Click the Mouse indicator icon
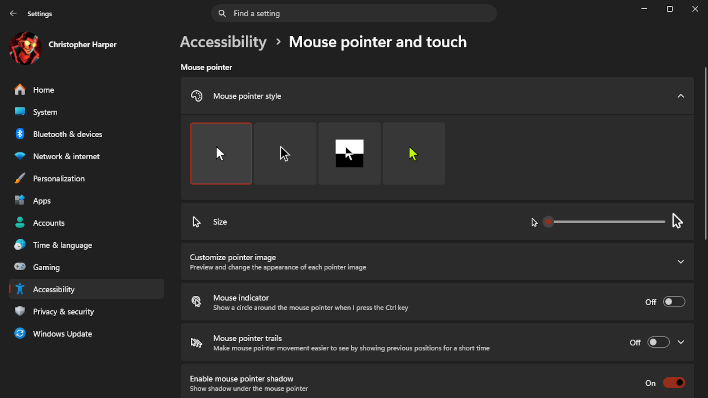Viewport: 708px width, 398px height. tap(196, 301)
